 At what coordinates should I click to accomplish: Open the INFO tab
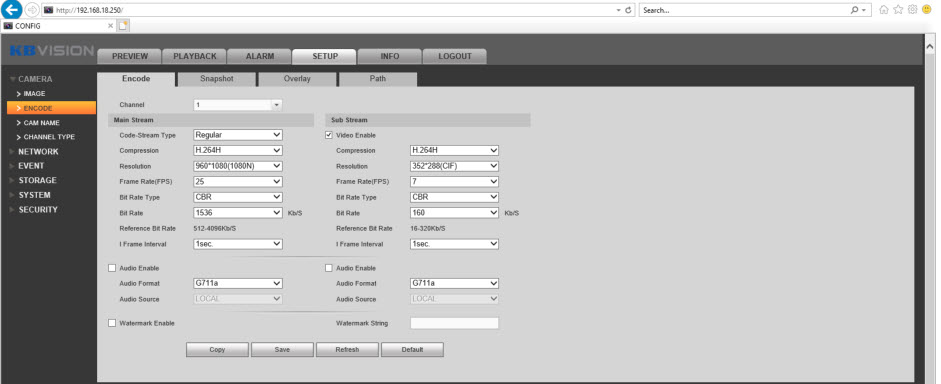pyautogui.click(x=389, y=56)
